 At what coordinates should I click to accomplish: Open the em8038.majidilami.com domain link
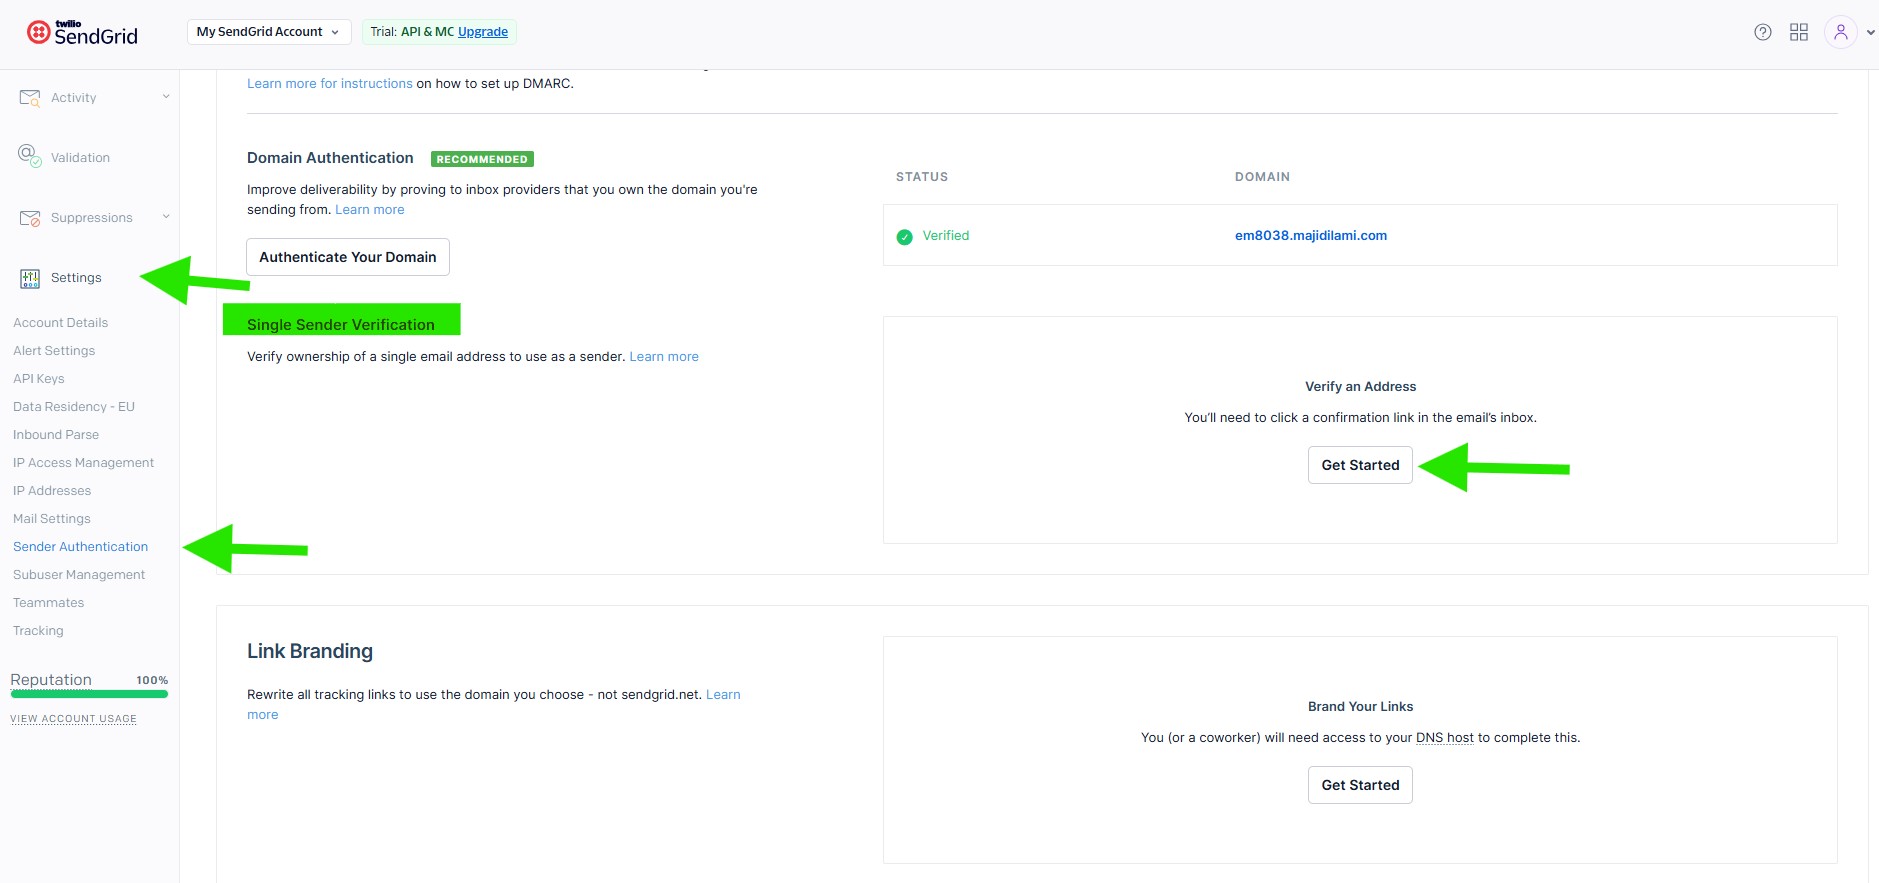coord(1310,236)
